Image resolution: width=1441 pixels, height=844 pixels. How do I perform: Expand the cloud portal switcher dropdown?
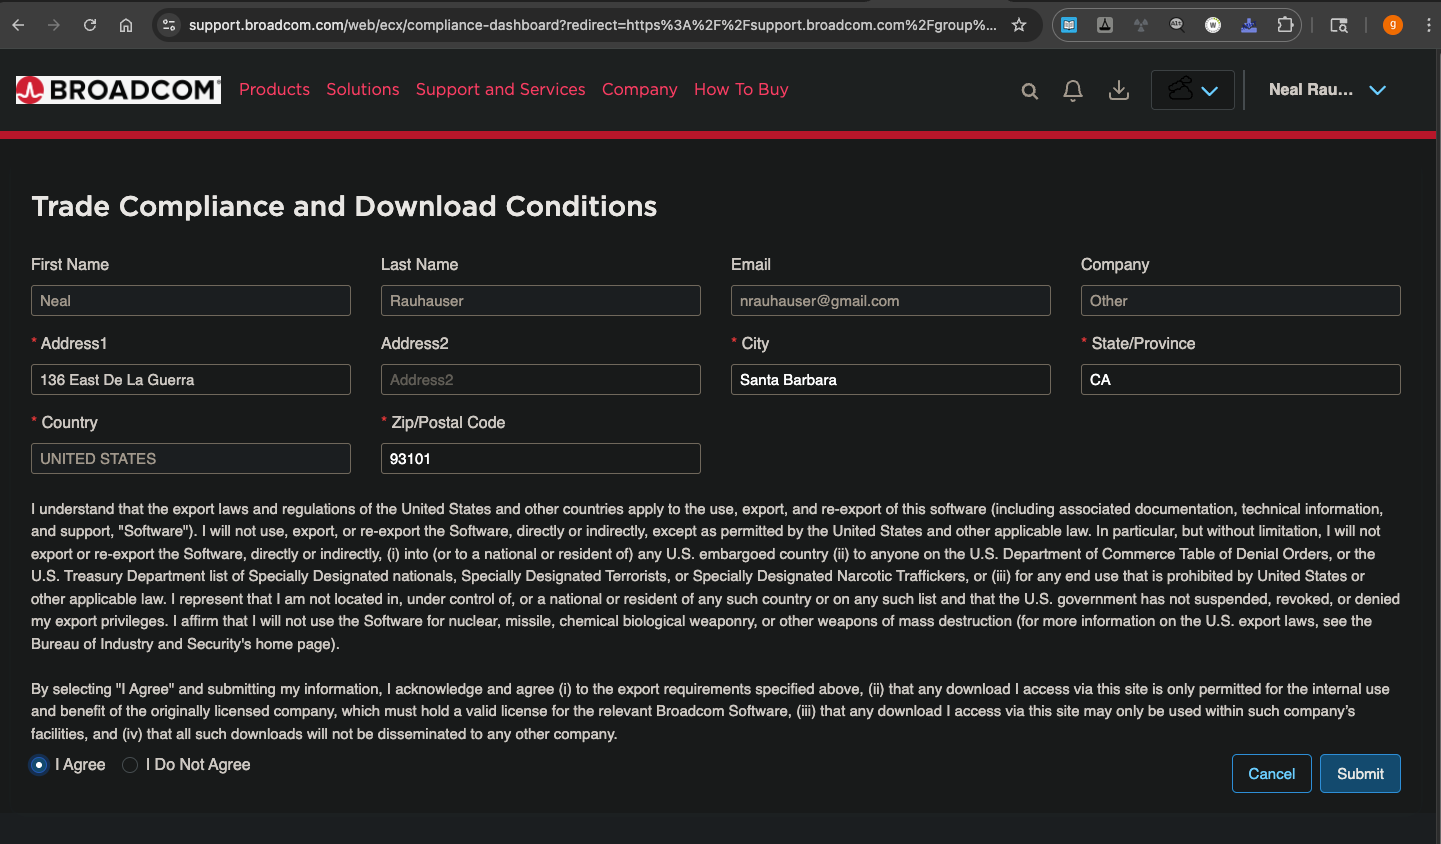[1193, 90]
